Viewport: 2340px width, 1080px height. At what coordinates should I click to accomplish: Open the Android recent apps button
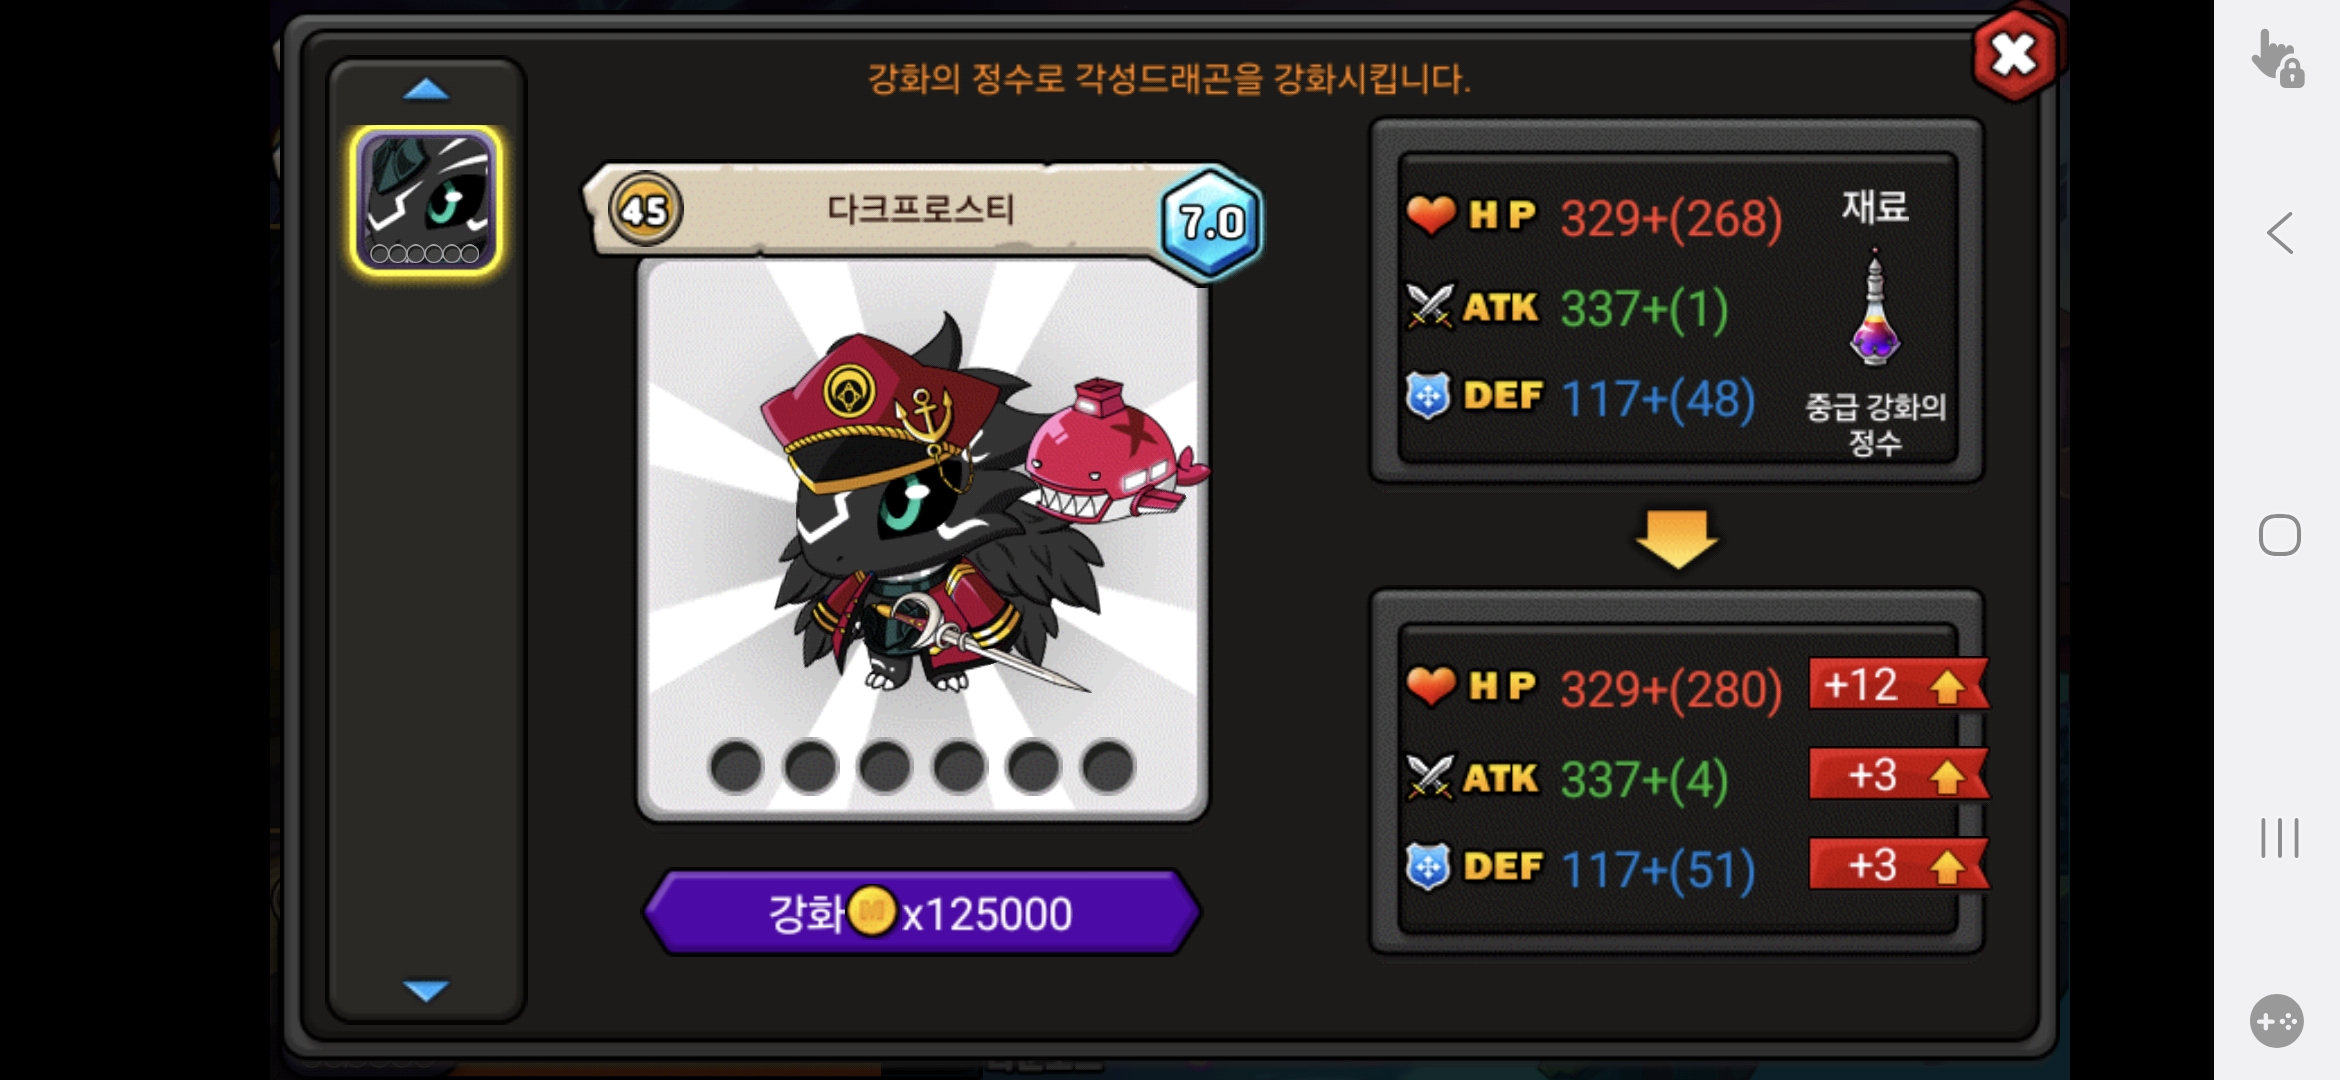coord(2280,838)
